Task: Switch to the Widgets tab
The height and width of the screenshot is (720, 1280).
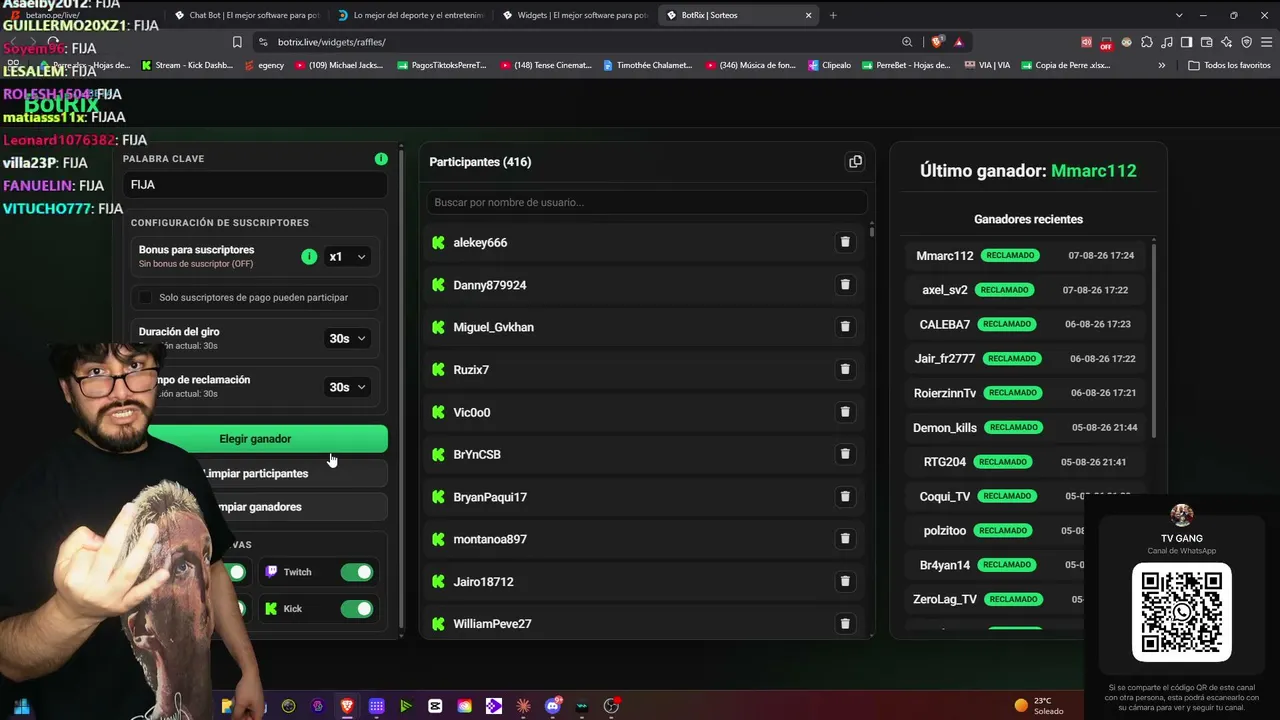Action: coord(575,15)
